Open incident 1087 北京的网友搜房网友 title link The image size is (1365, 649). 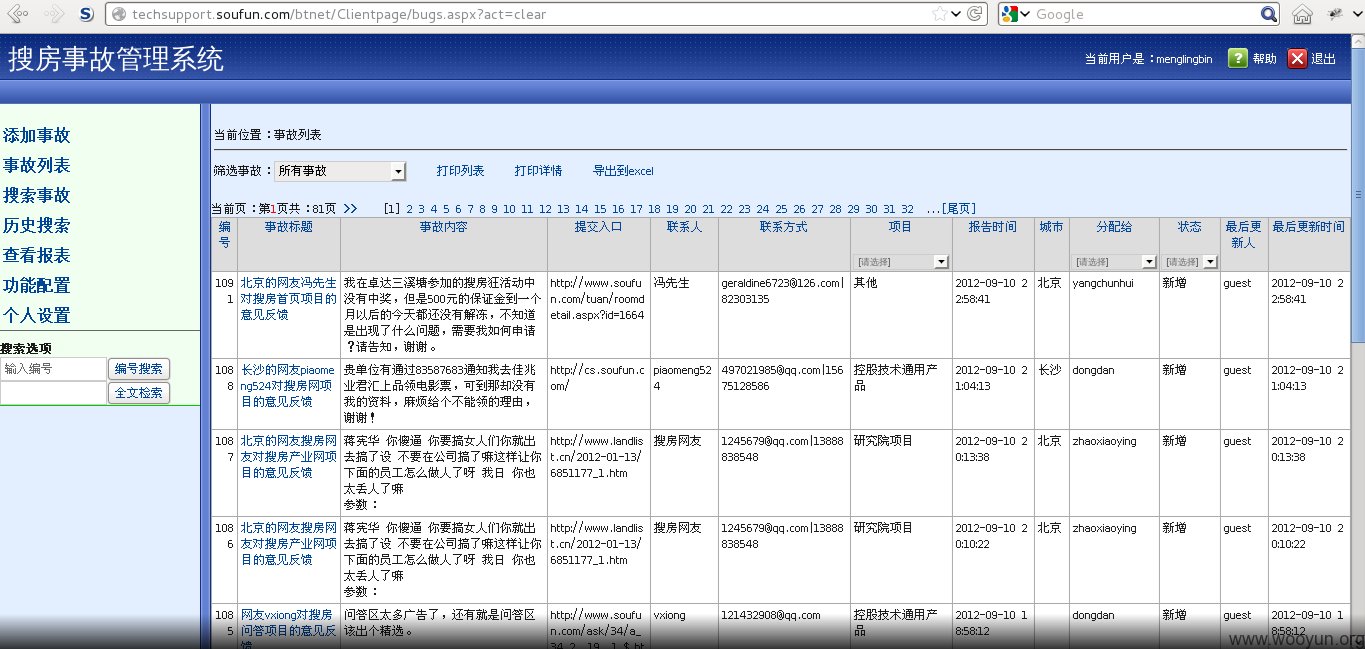pos(288,456)
